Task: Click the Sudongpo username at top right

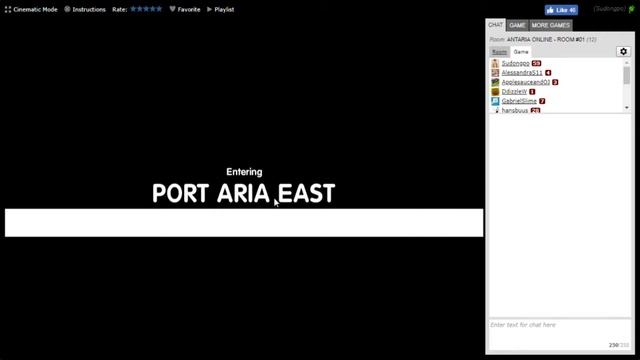Action: coord(610,9)
